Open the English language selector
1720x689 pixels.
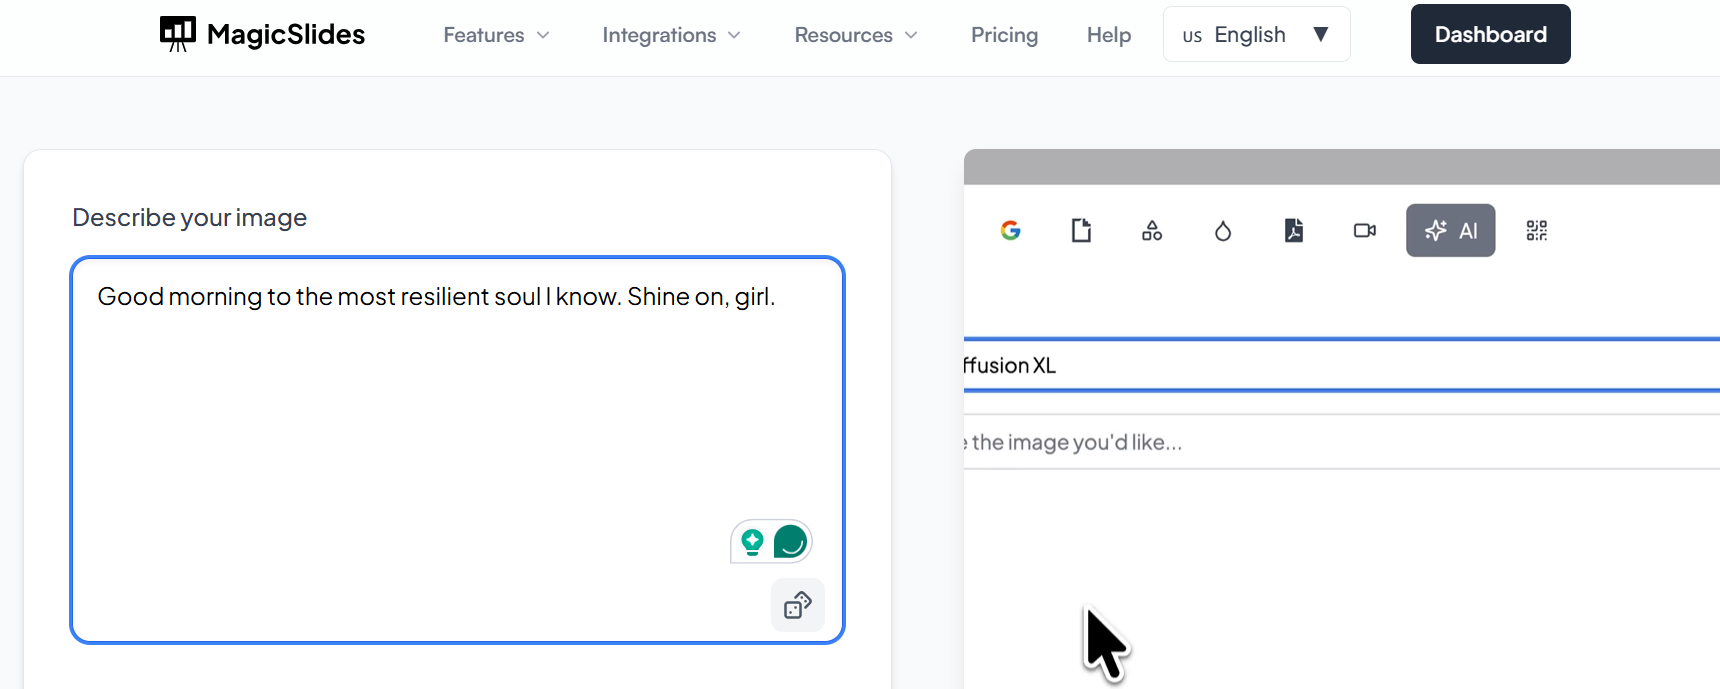1256,35
